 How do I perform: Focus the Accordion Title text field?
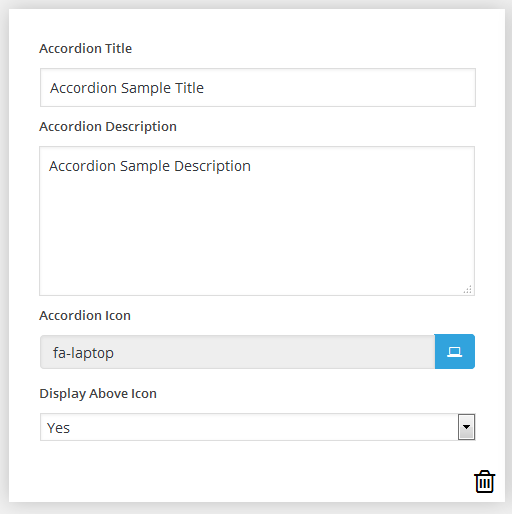click(258, 88)
